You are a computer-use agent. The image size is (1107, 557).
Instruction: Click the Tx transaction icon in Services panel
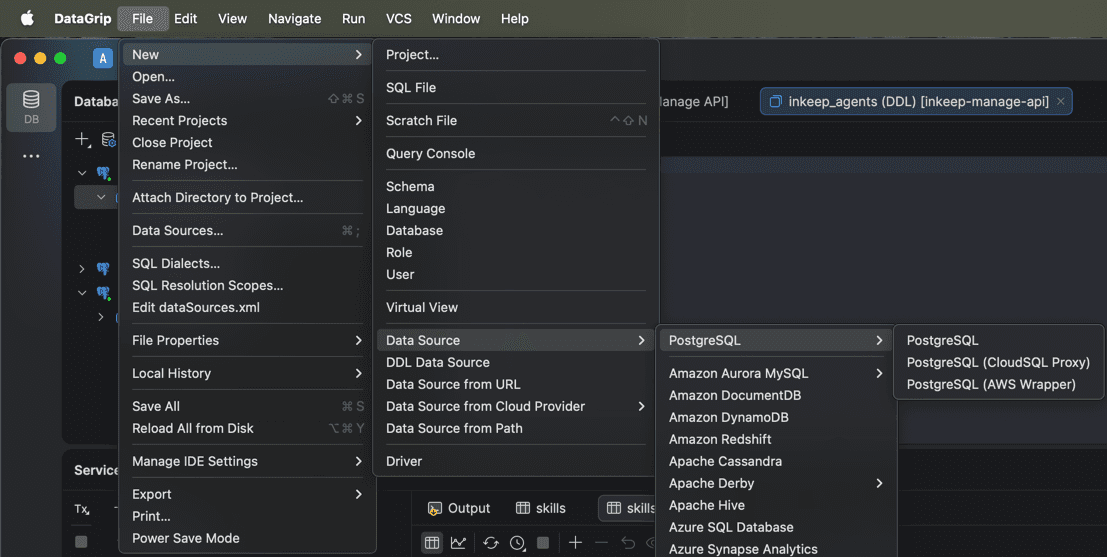pyautogui.click(x=82, y=509)
